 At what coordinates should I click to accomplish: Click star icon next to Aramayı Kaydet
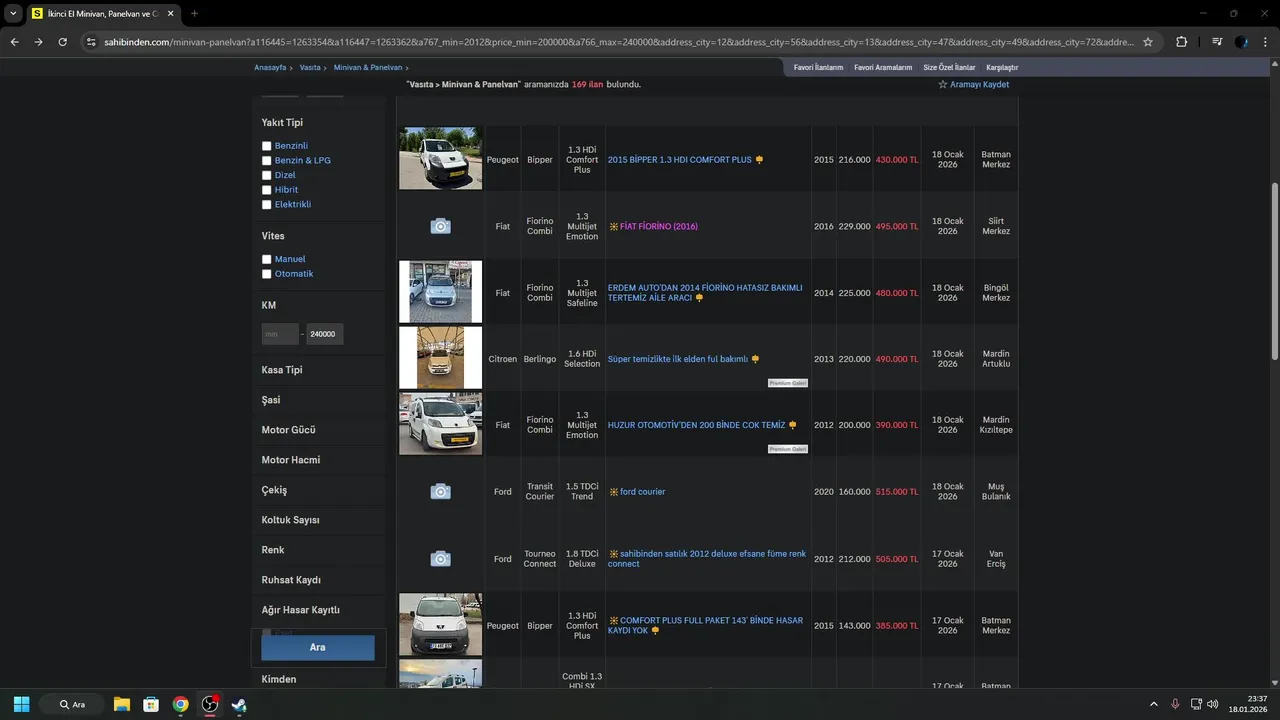point(942,85)
